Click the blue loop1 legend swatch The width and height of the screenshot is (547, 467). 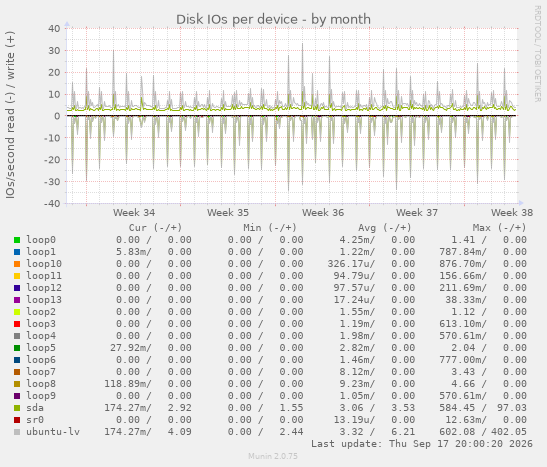[17, 252]
